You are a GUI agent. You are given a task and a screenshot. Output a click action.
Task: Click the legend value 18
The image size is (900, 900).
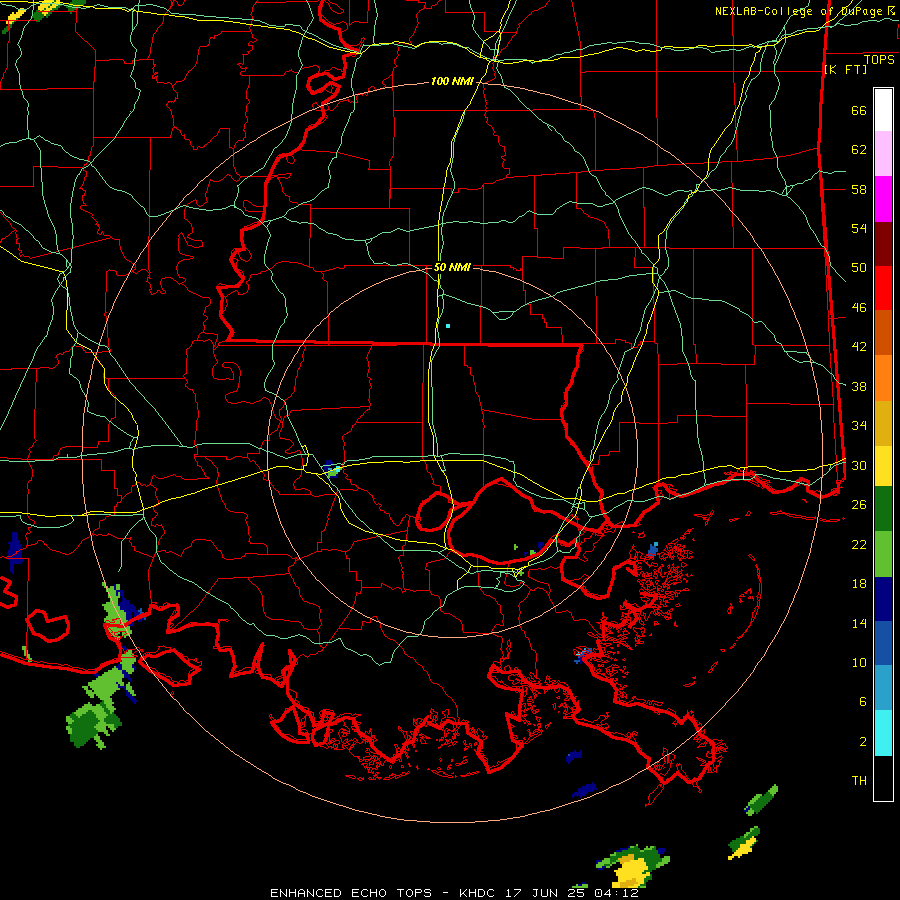tap(858, 584)
